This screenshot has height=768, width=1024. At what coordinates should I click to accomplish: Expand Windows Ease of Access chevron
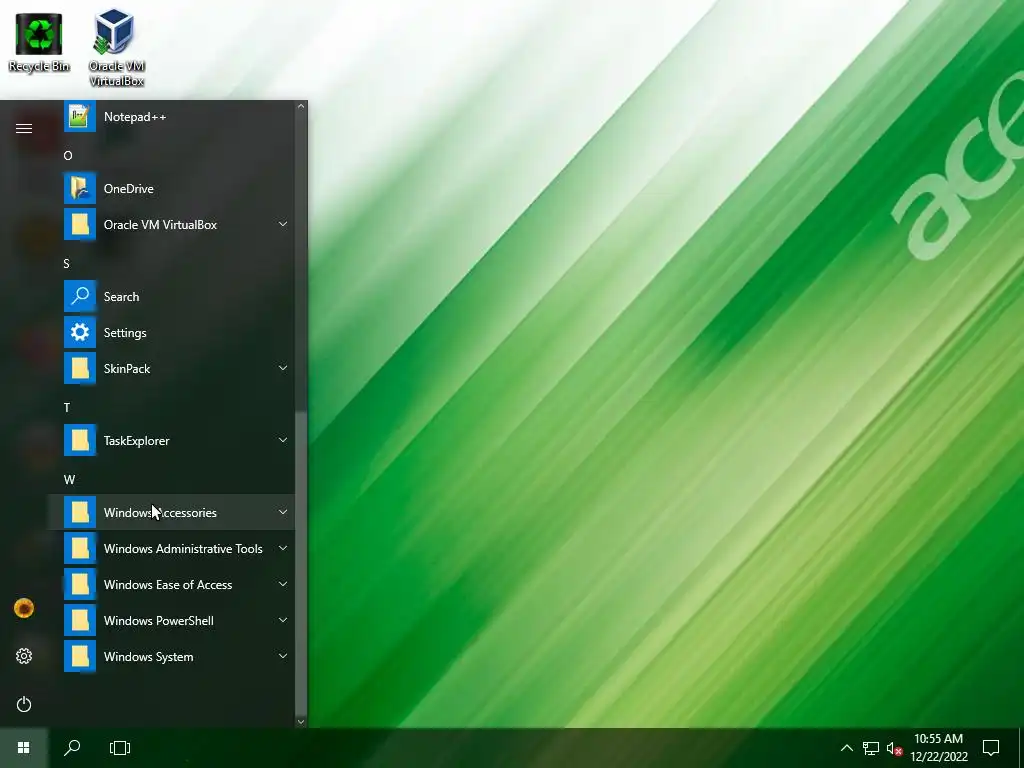coord(283,584)
